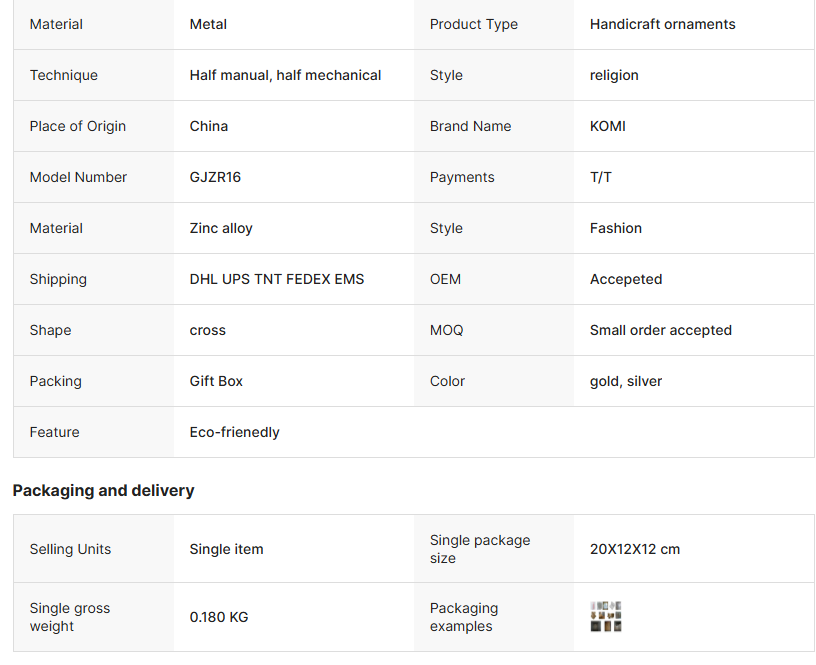This screenshot has height=665, width=816.
Task: Click the Packaging and delivery heading
Action: click(x=103, y=490)
